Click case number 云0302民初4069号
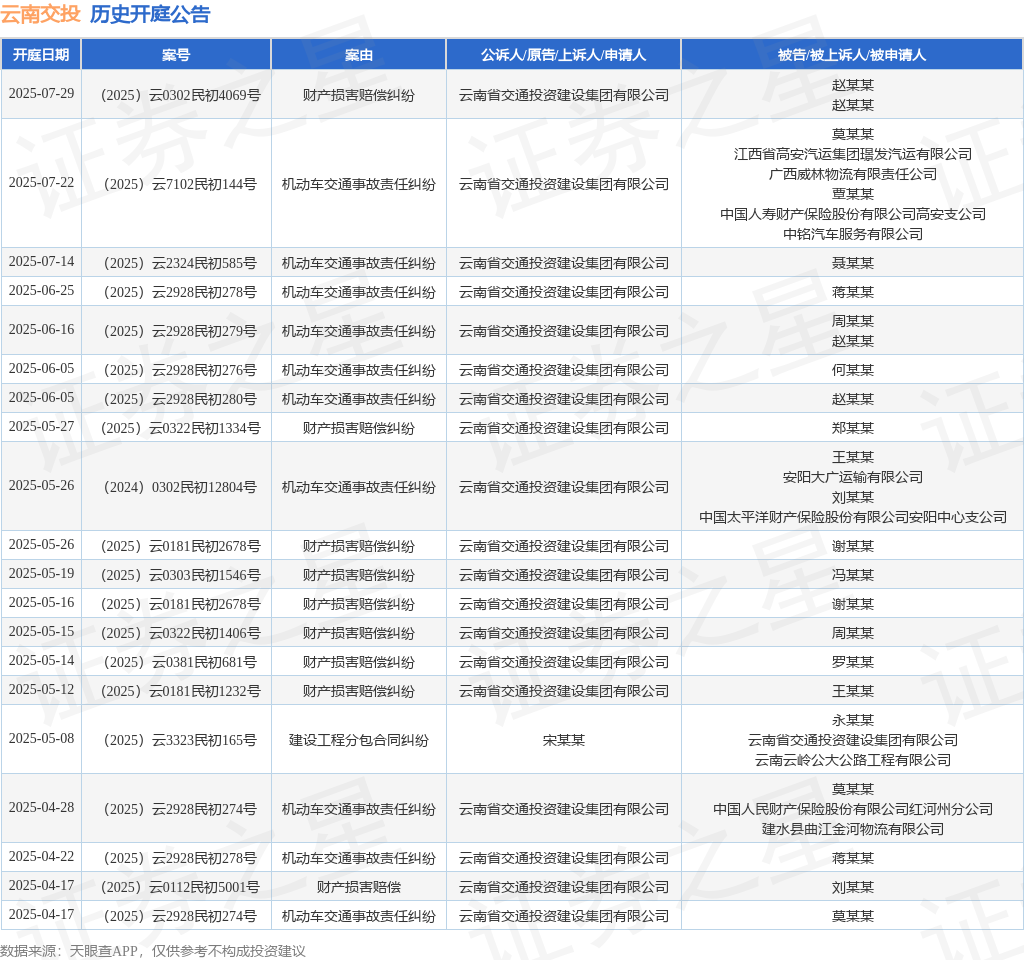The image size is (1024, 960). click(x=180, y=95)
